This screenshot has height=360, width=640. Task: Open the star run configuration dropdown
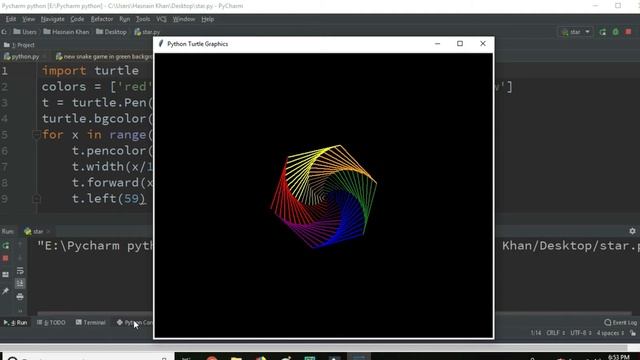point(576,32)
